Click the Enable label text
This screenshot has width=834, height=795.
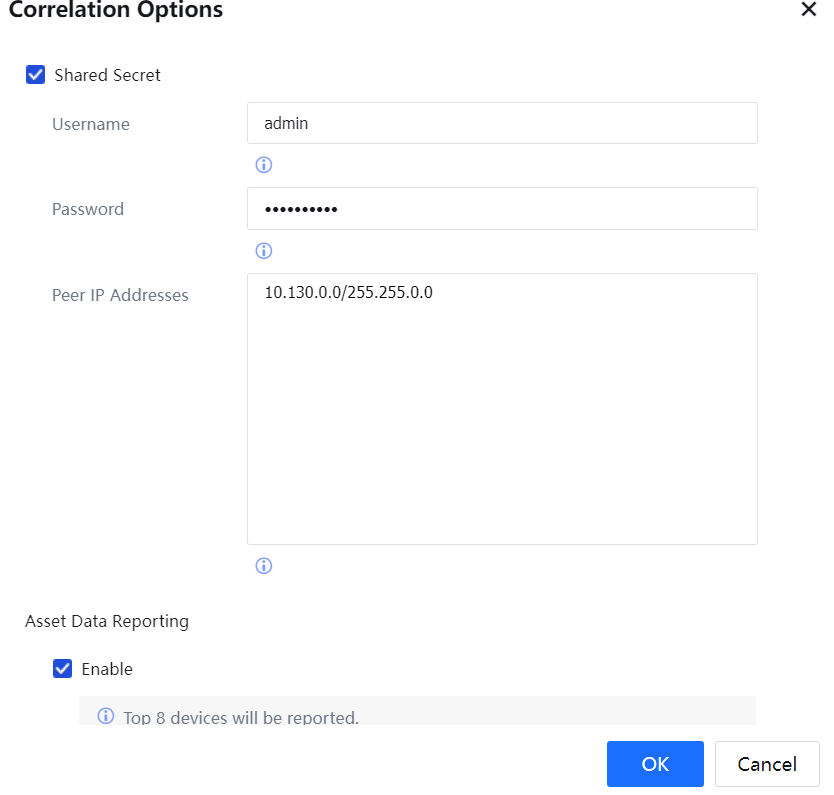pos(107,669)
